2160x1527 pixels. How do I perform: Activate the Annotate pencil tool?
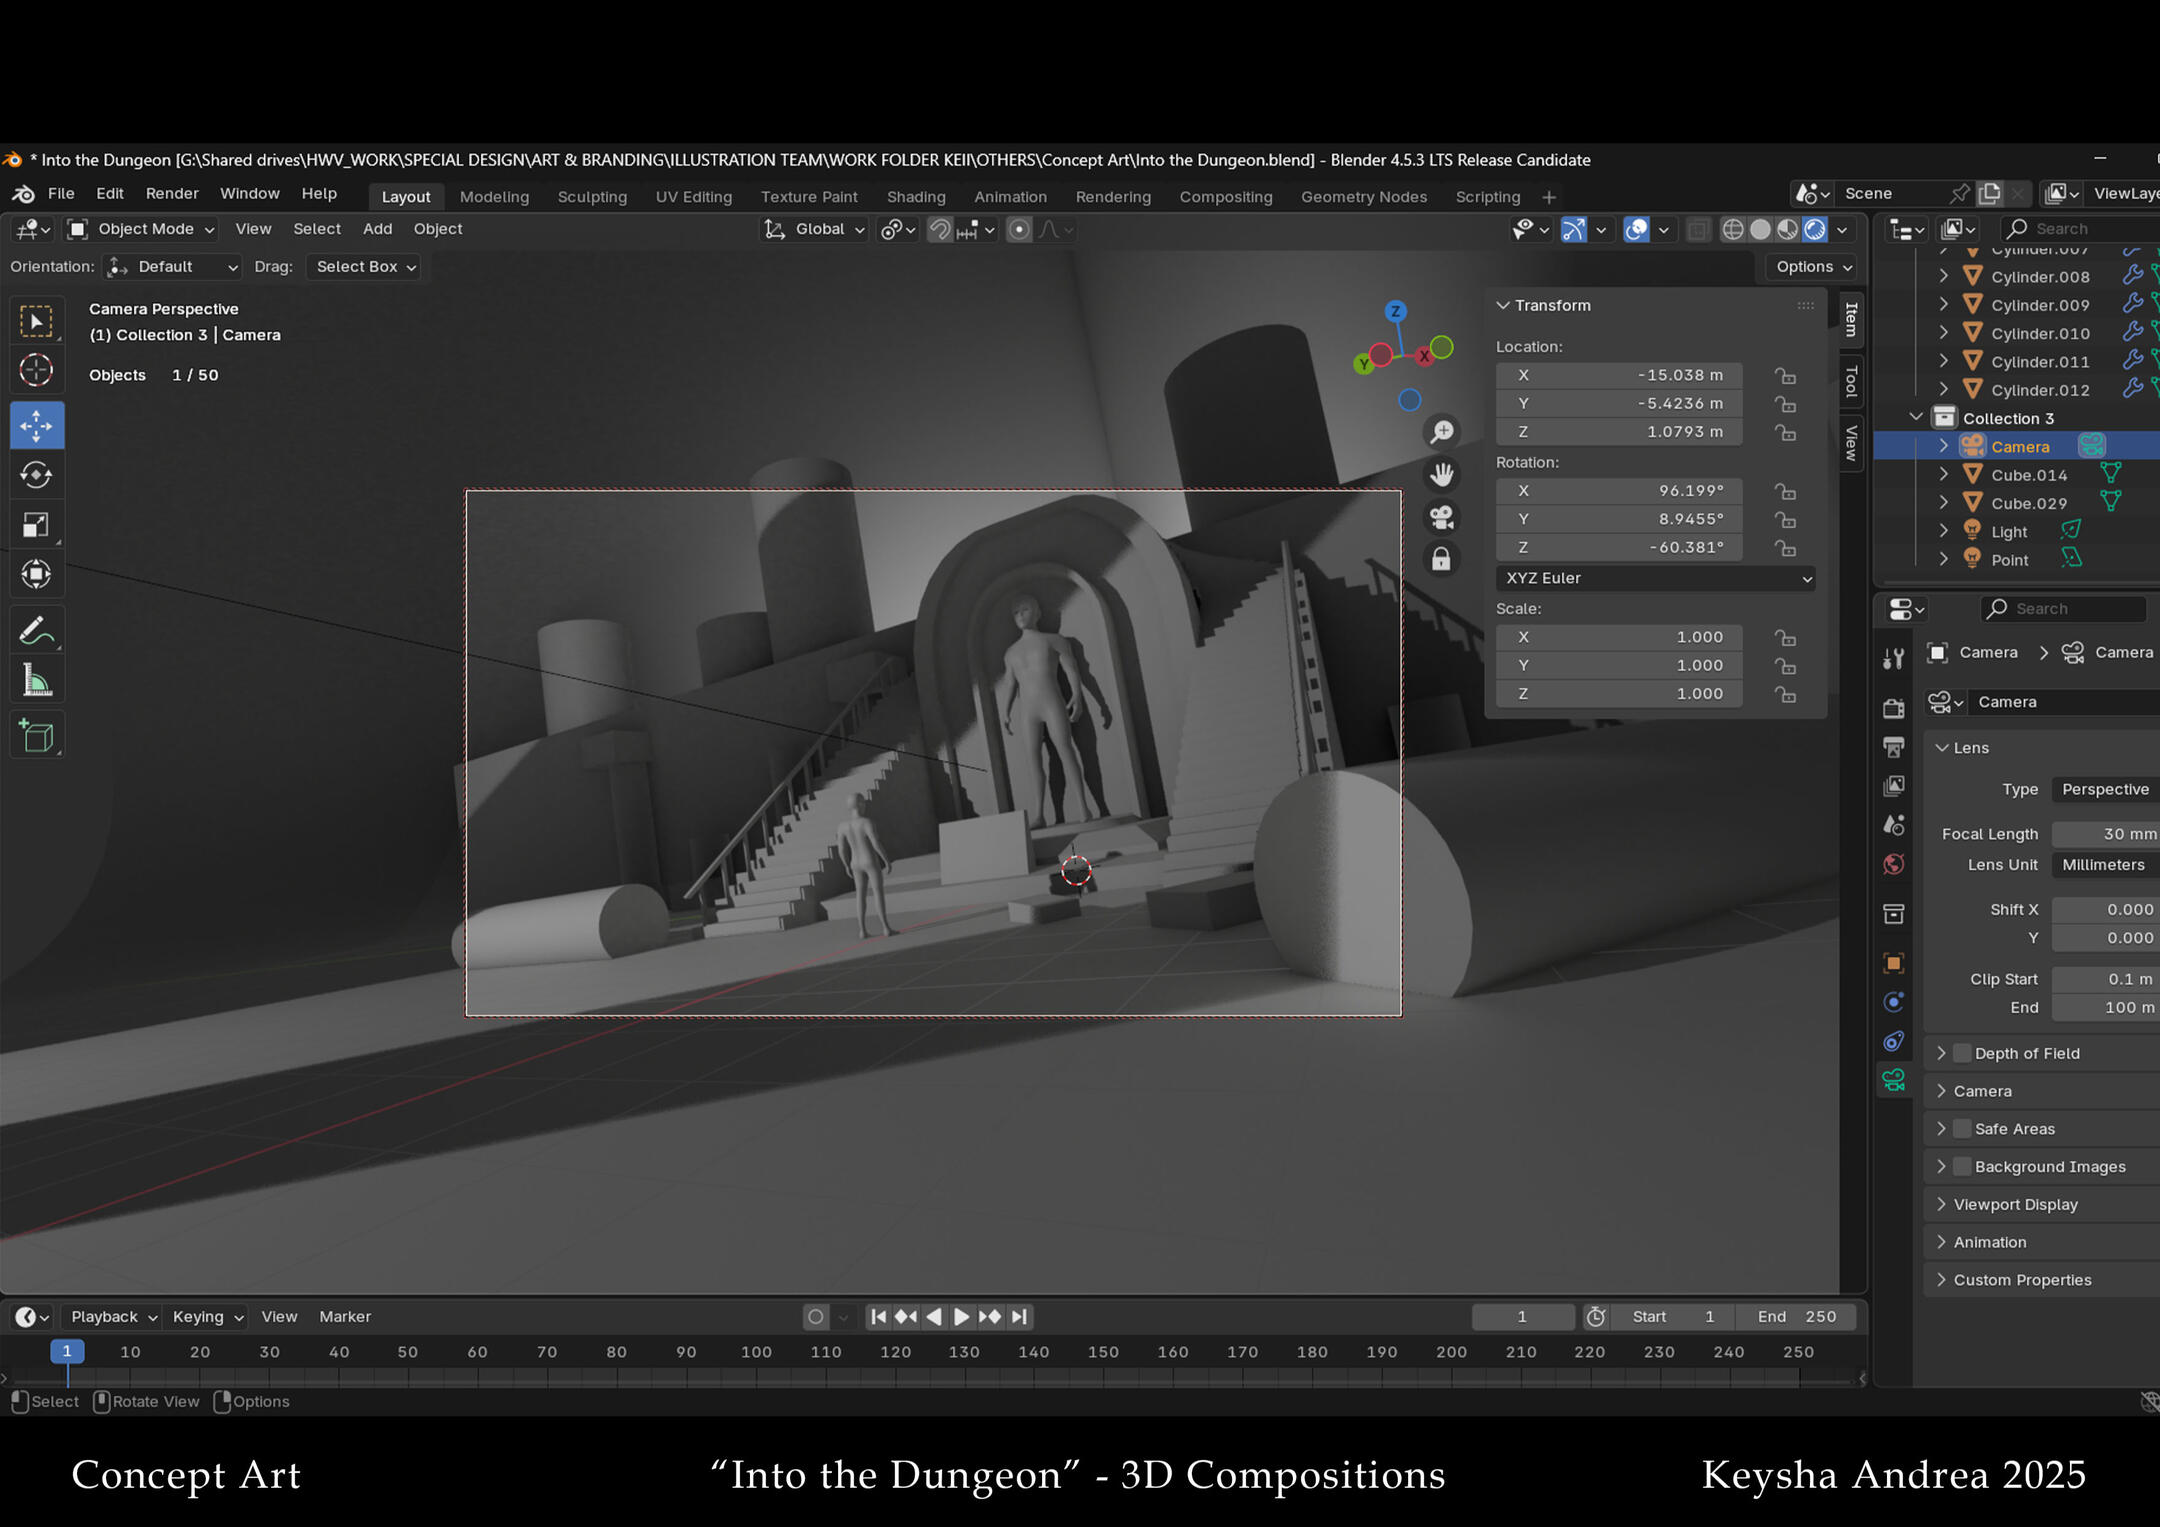(x=37, y=631)
